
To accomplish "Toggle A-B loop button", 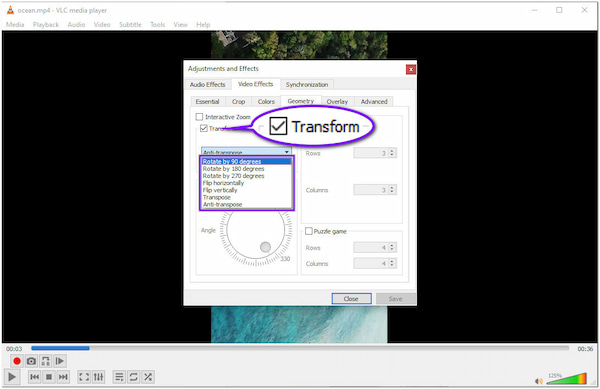I will pos(45,361).
